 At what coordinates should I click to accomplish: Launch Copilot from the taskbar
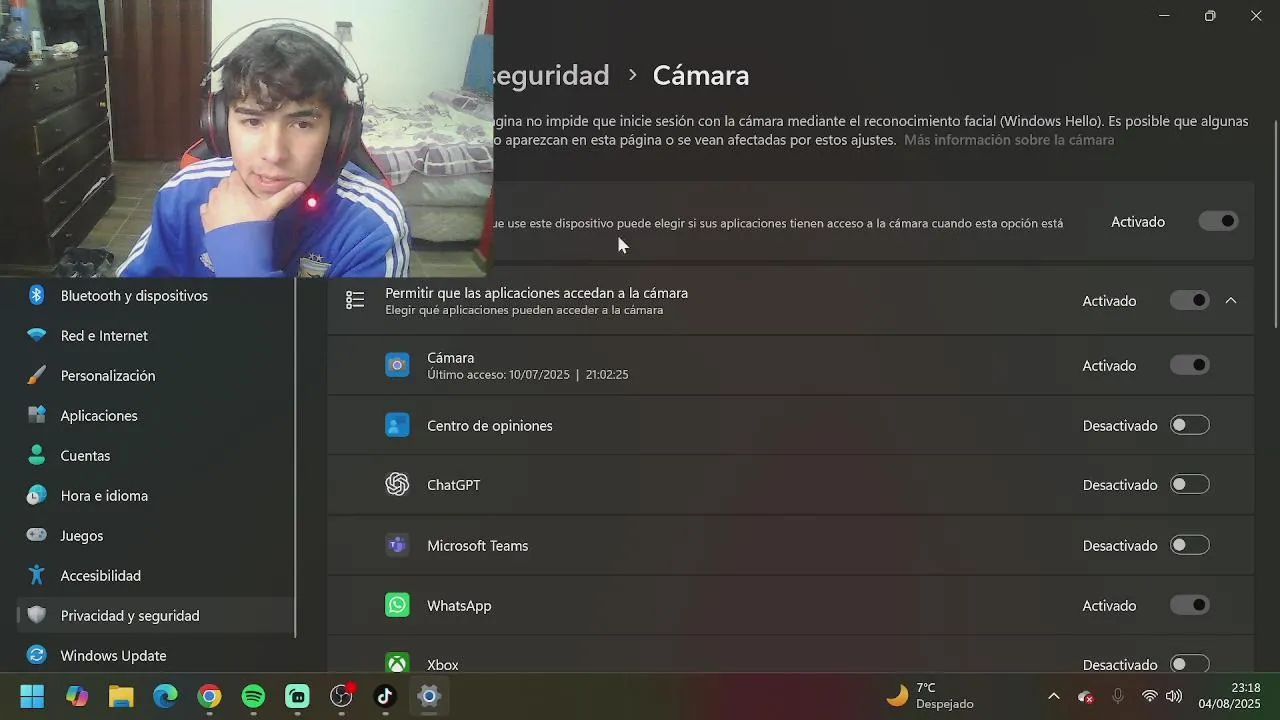pos(77,696)
